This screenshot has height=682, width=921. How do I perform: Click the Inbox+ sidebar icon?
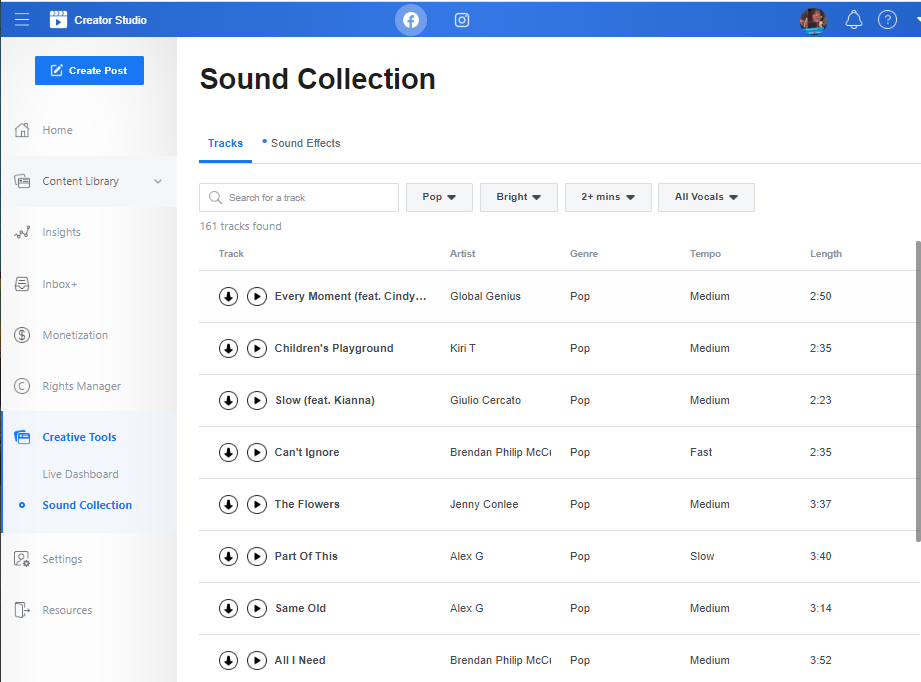[22, 284]
